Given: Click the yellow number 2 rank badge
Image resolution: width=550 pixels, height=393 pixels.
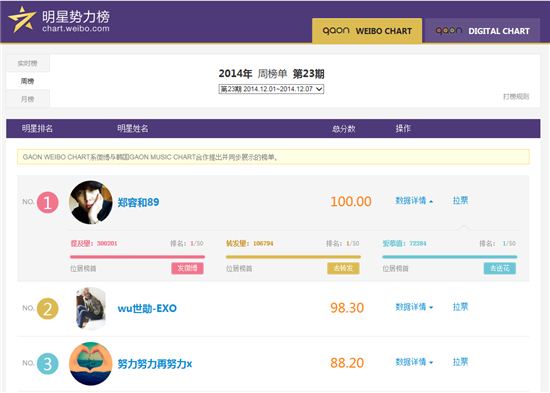Looking at the screenshot, I should (48, 308).
